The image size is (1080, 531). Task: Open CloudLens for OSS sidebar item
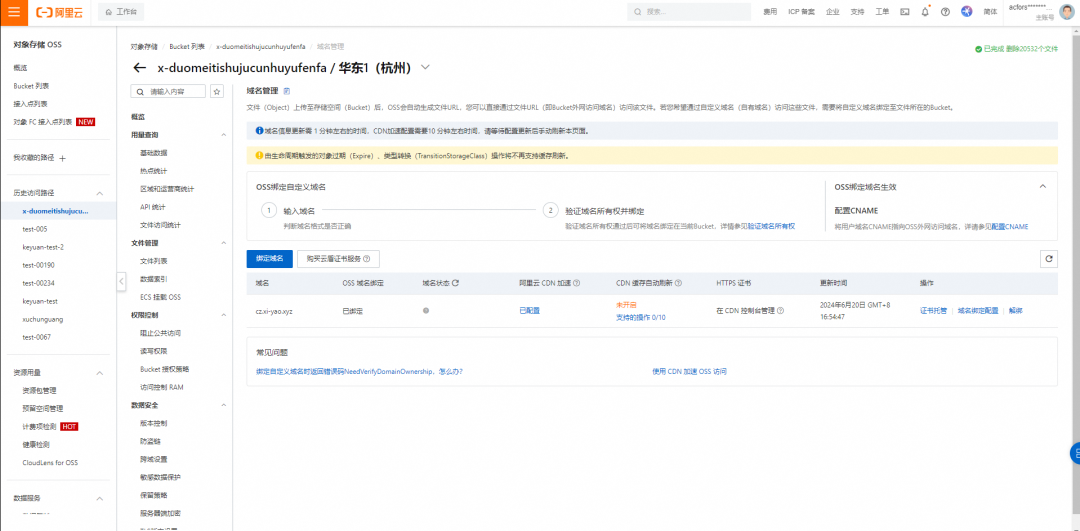(50, 463)
